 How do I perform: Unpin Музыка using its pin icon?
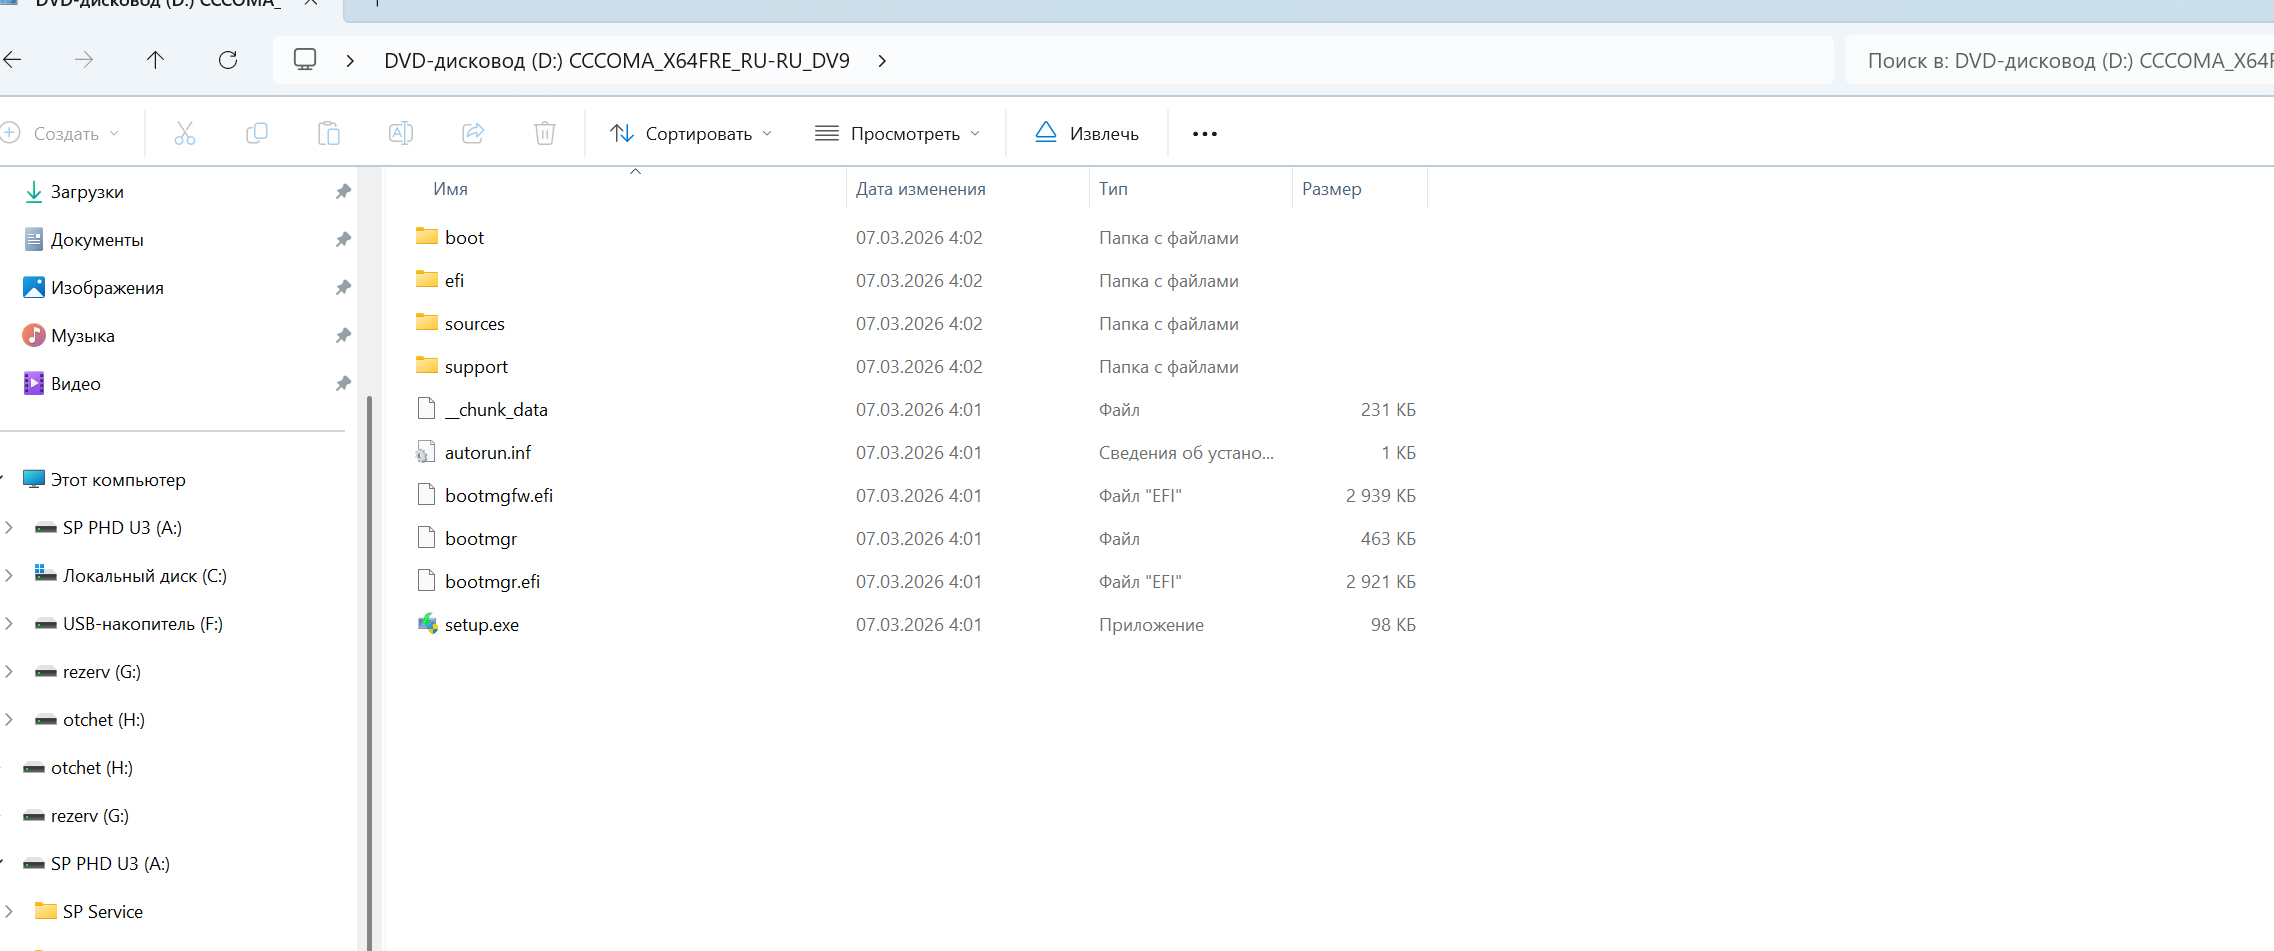pos(343,336)
